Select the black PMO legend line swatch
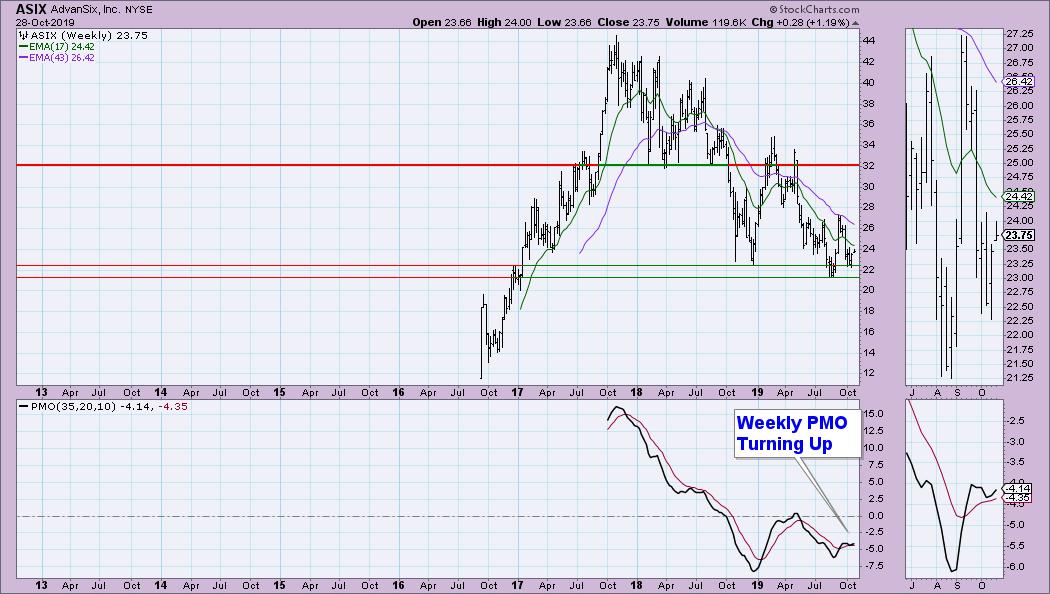 pos(23,406)
